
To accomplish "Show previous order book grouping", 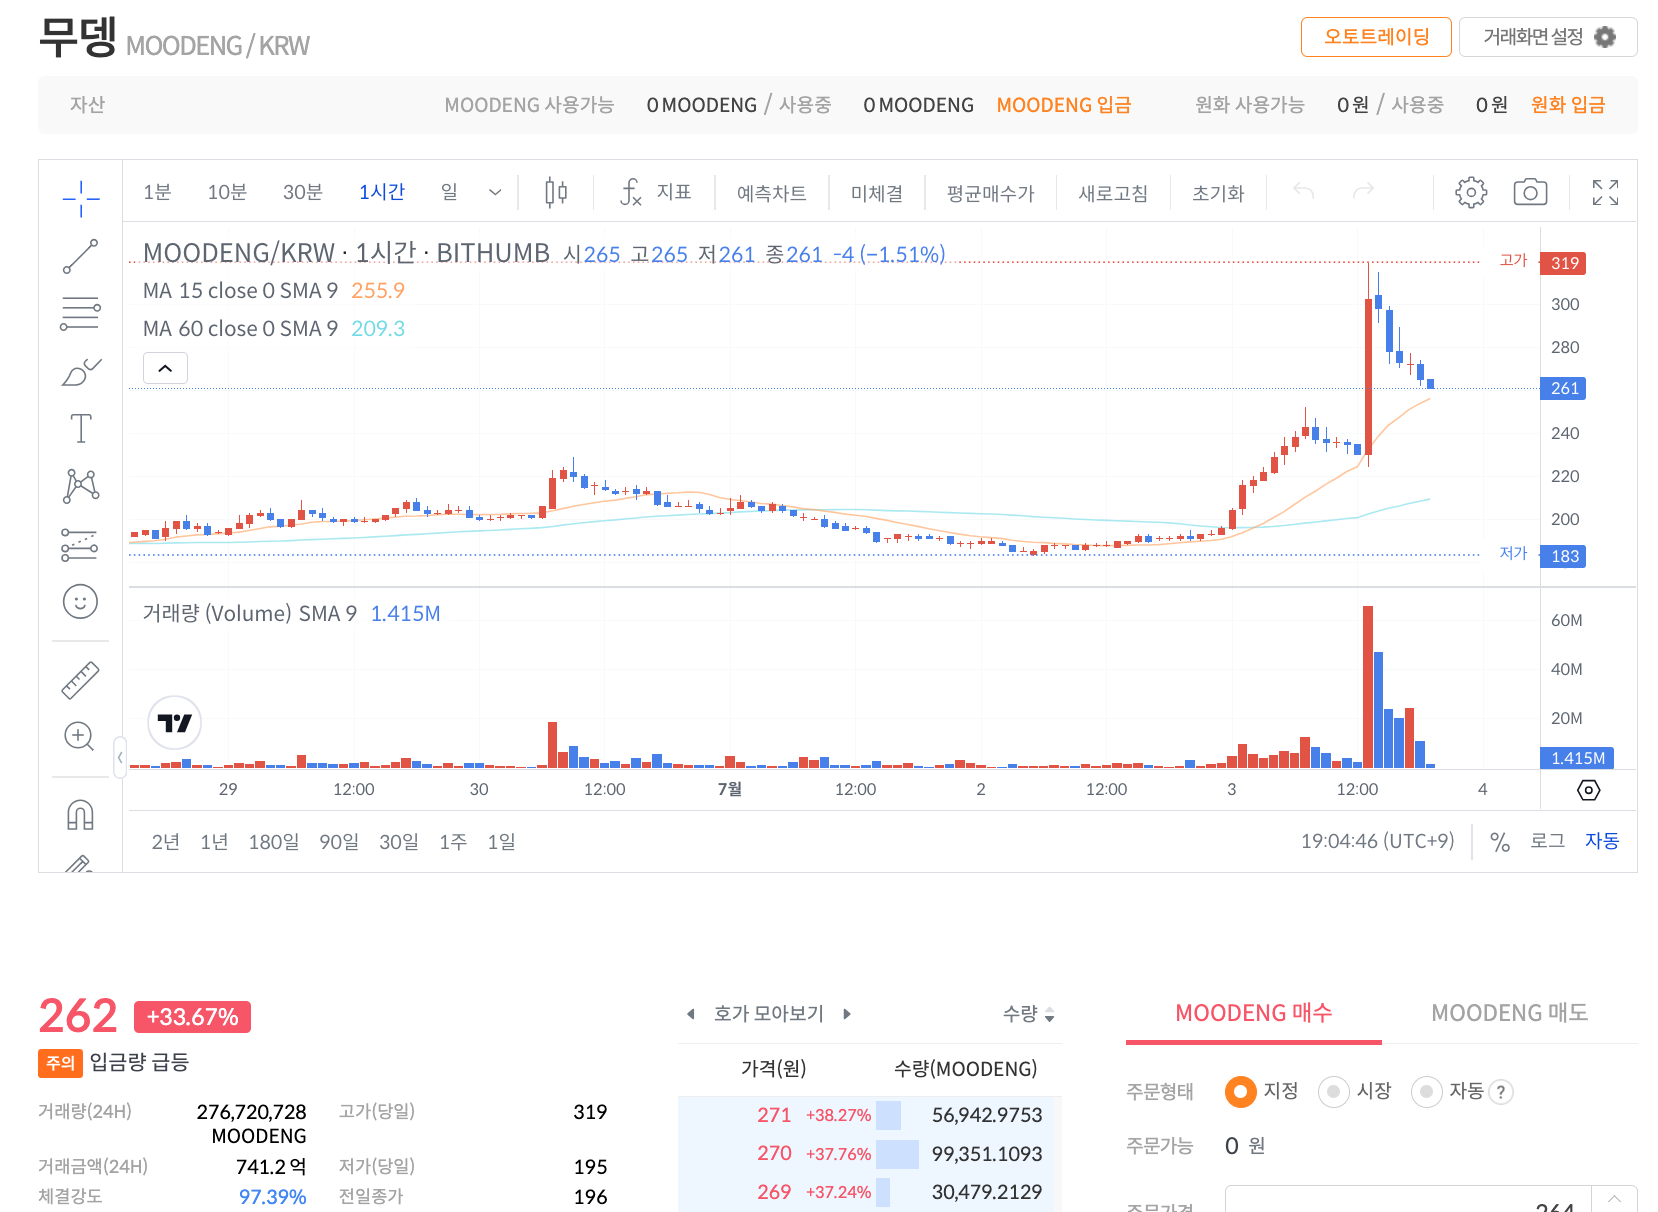I will 690,1014.
